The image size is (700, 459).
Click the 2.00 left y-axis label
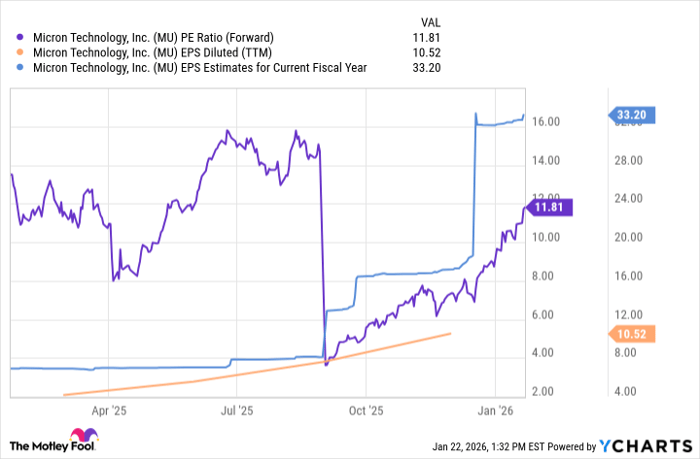coord(542,392)
